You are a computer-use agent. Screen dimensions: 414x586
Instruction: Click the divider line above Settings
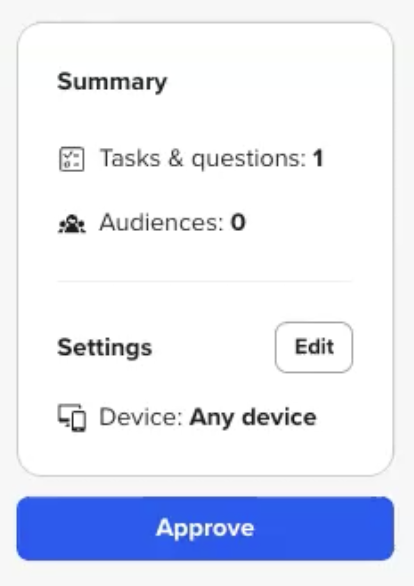(x=205, y=281)
